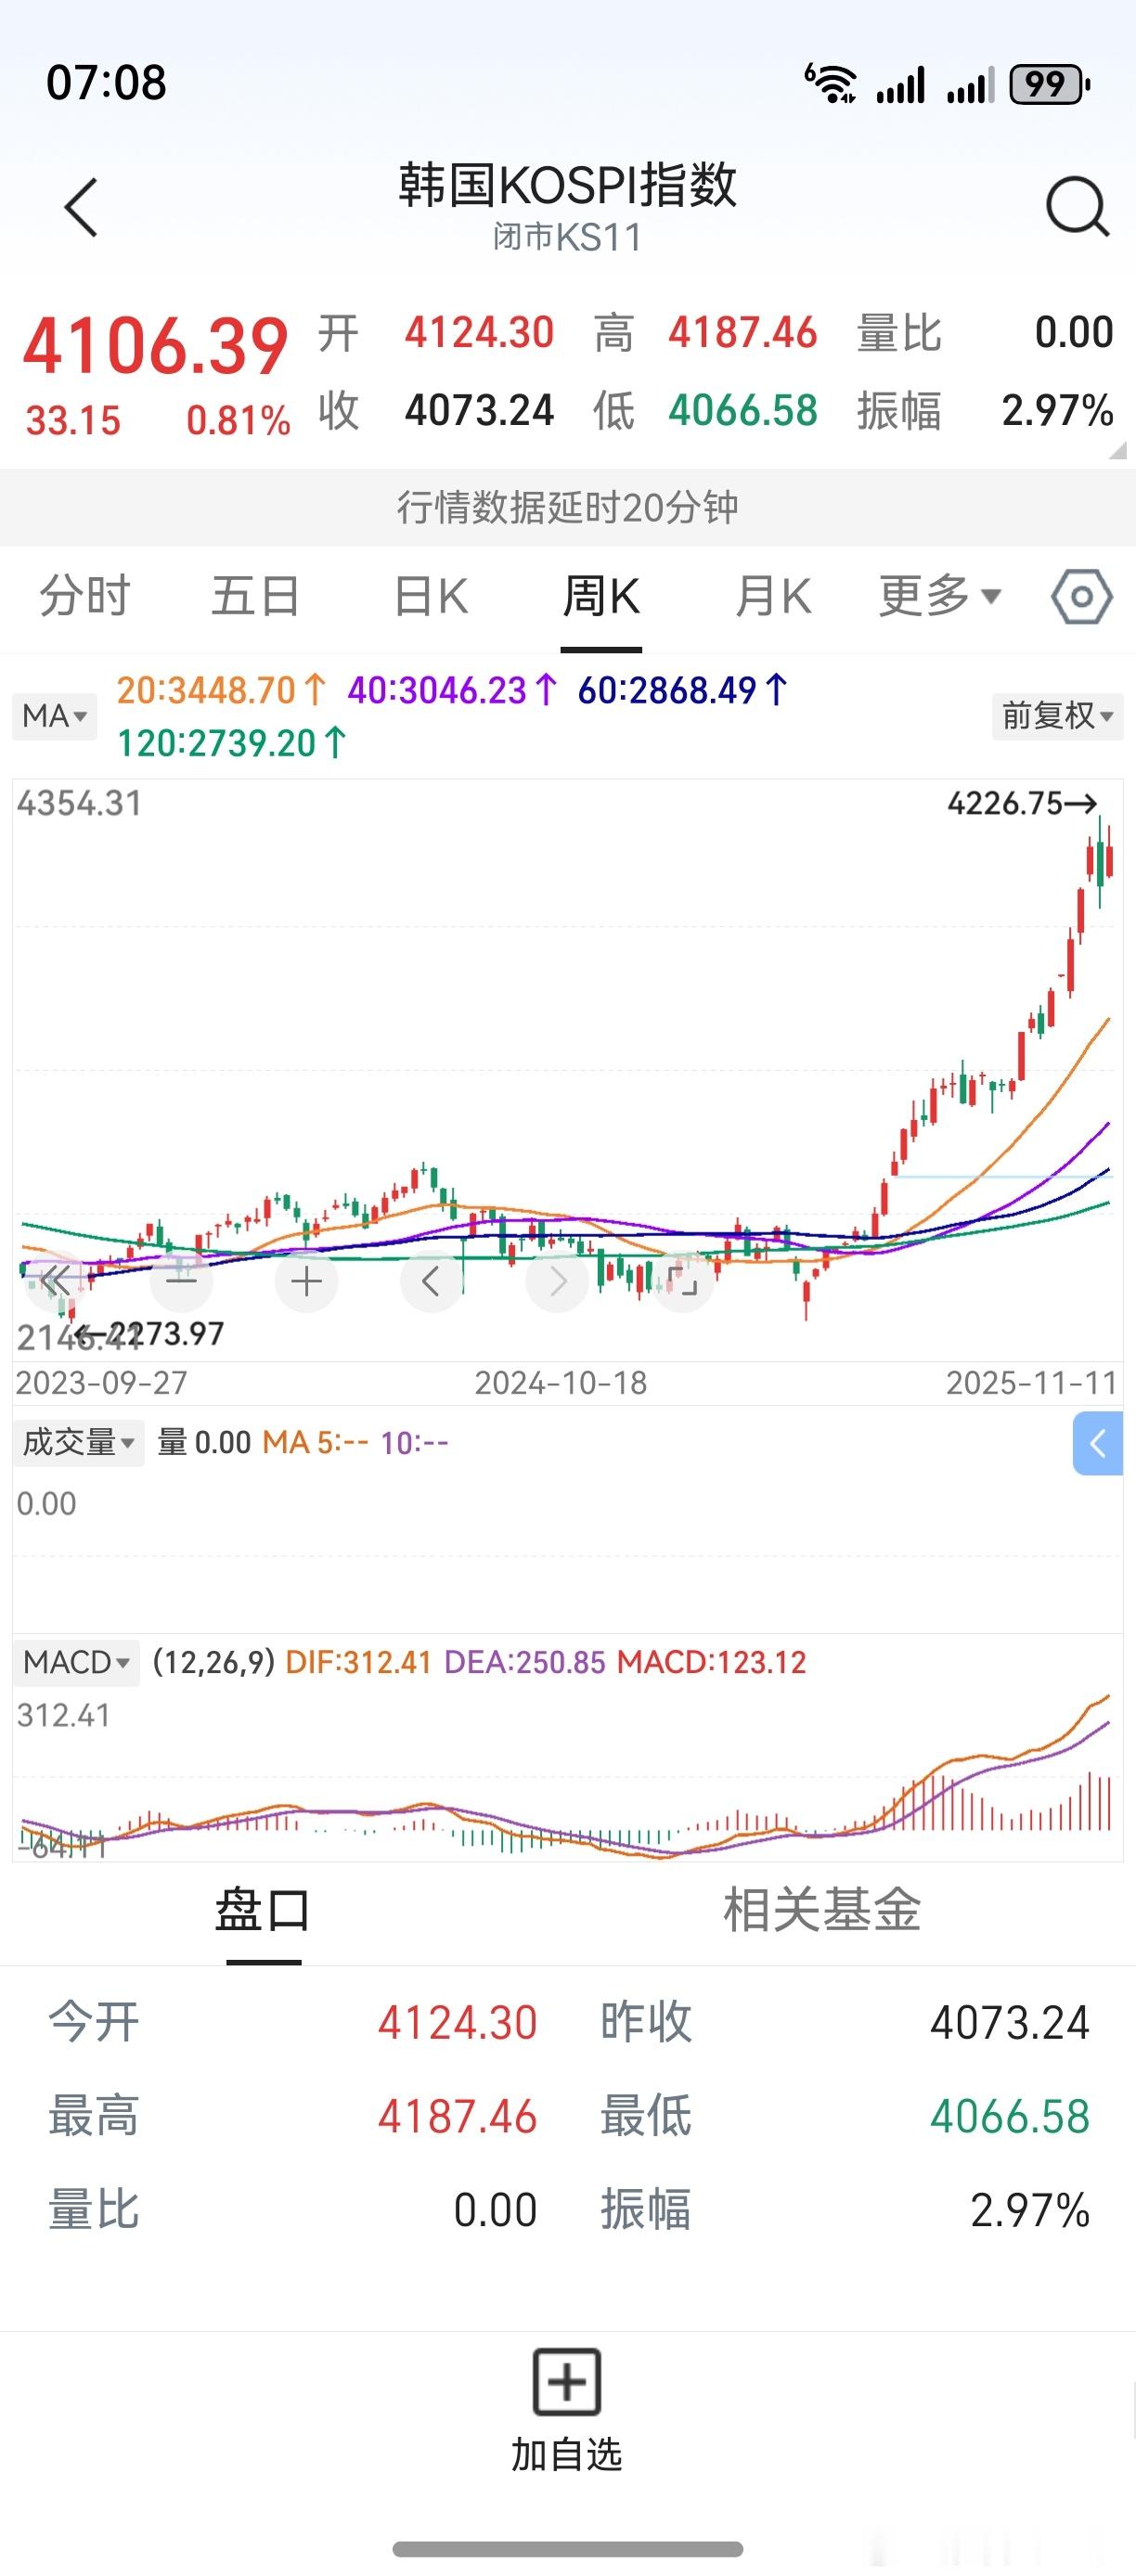Tap the MA 20:3448.70 value
The image size is (1136, 2576).
(221, 690)
